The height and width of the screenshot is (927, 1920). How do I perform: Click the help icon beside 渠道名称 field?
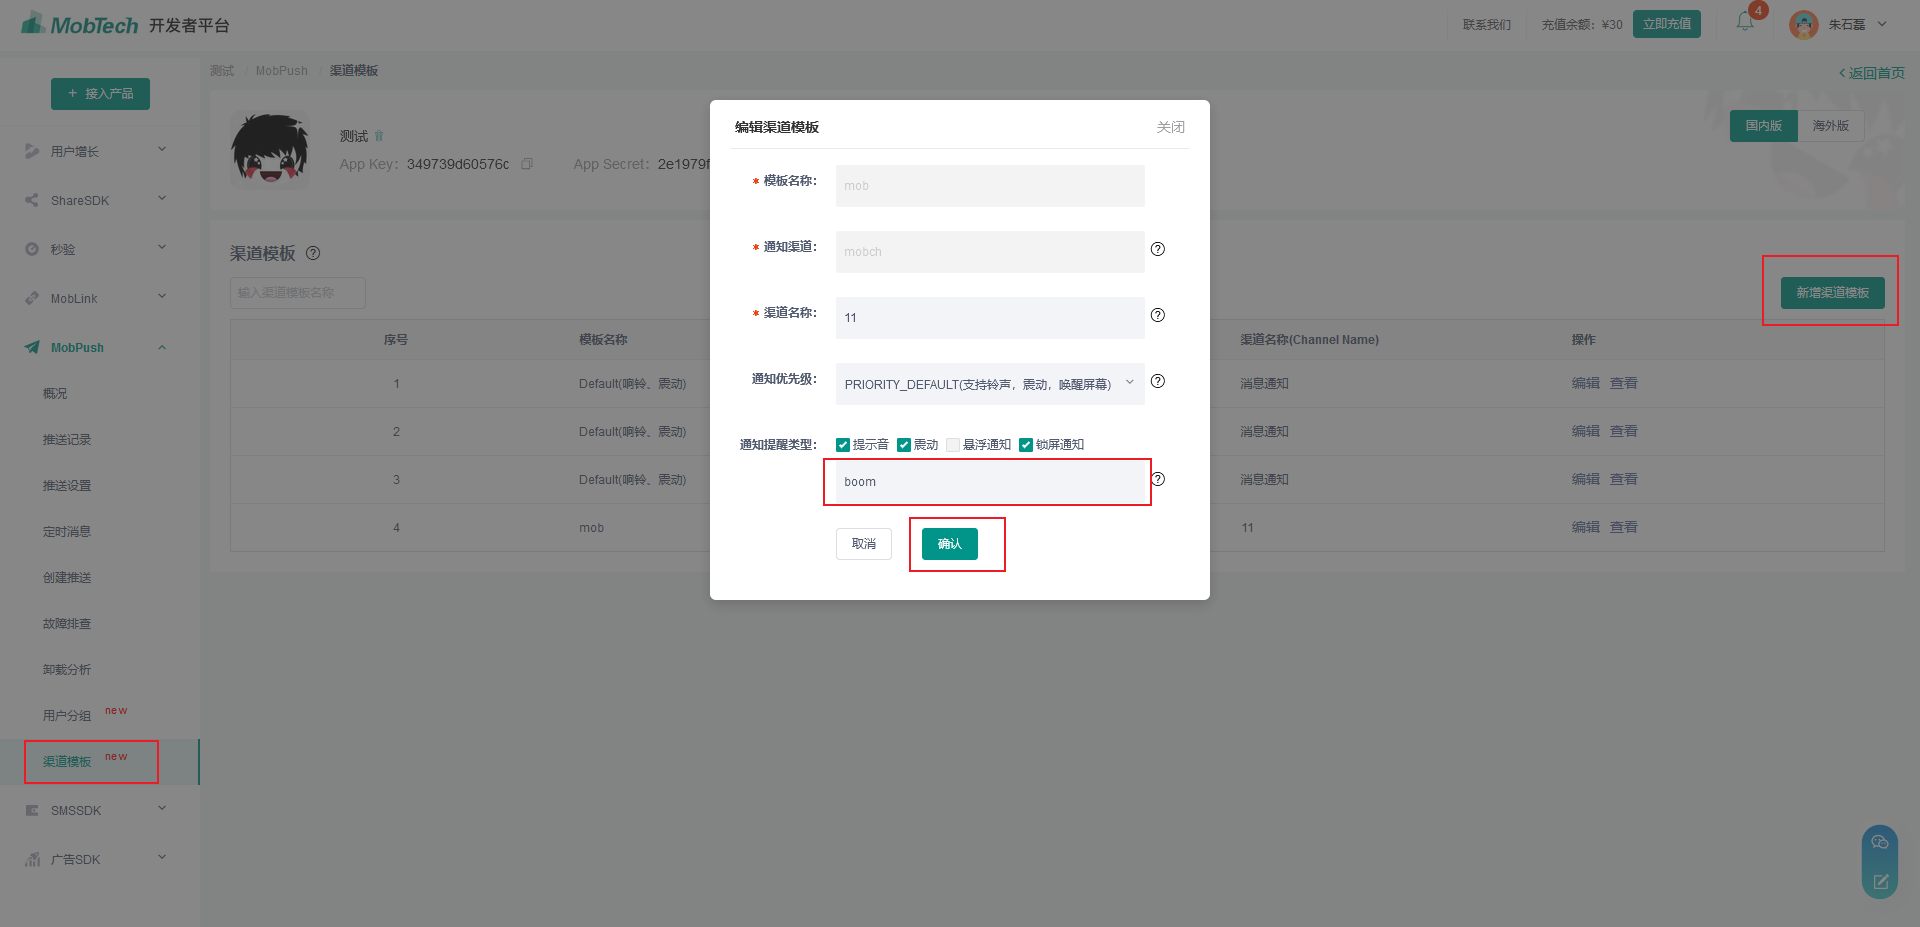1158,315
